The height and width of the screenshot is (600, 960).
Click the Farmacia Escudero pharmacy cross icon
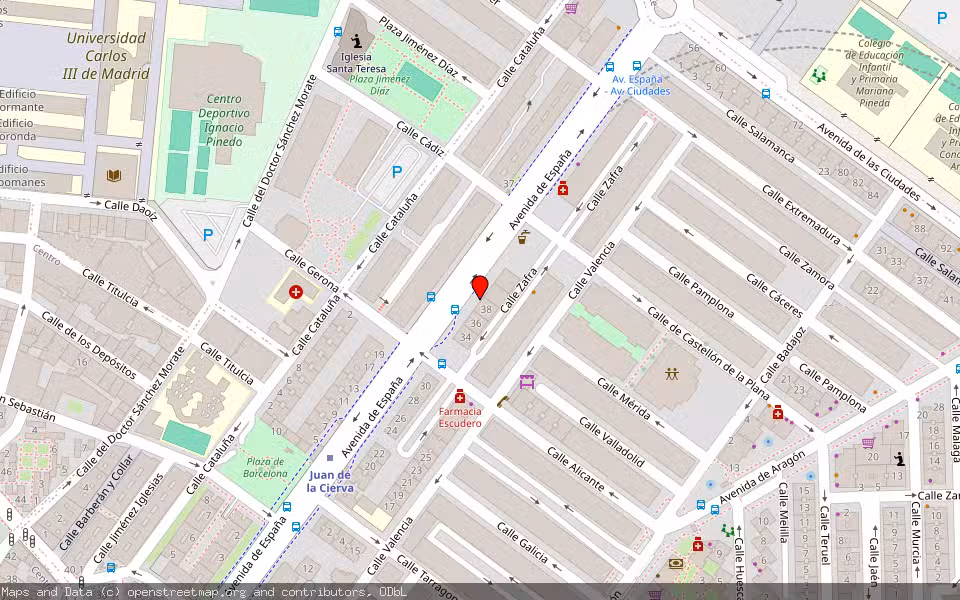[461, 396]
